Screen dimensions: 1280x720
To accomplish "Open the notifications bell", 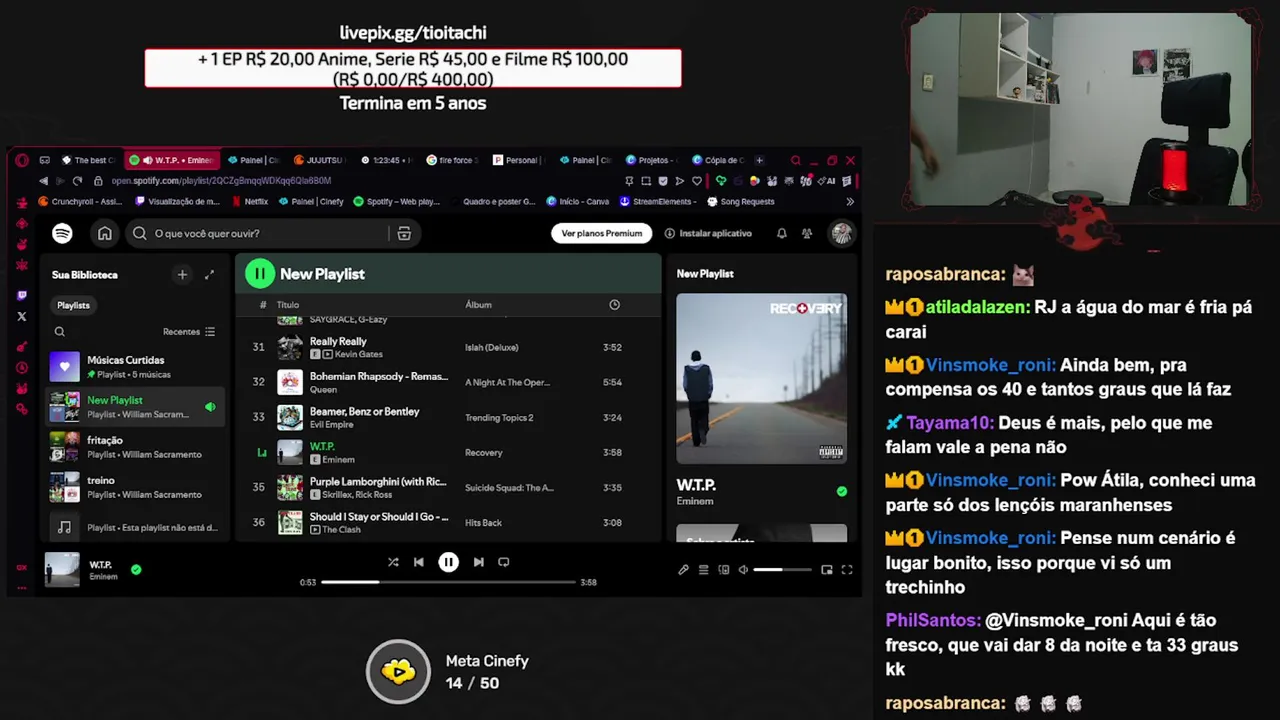I will (782, 233).
